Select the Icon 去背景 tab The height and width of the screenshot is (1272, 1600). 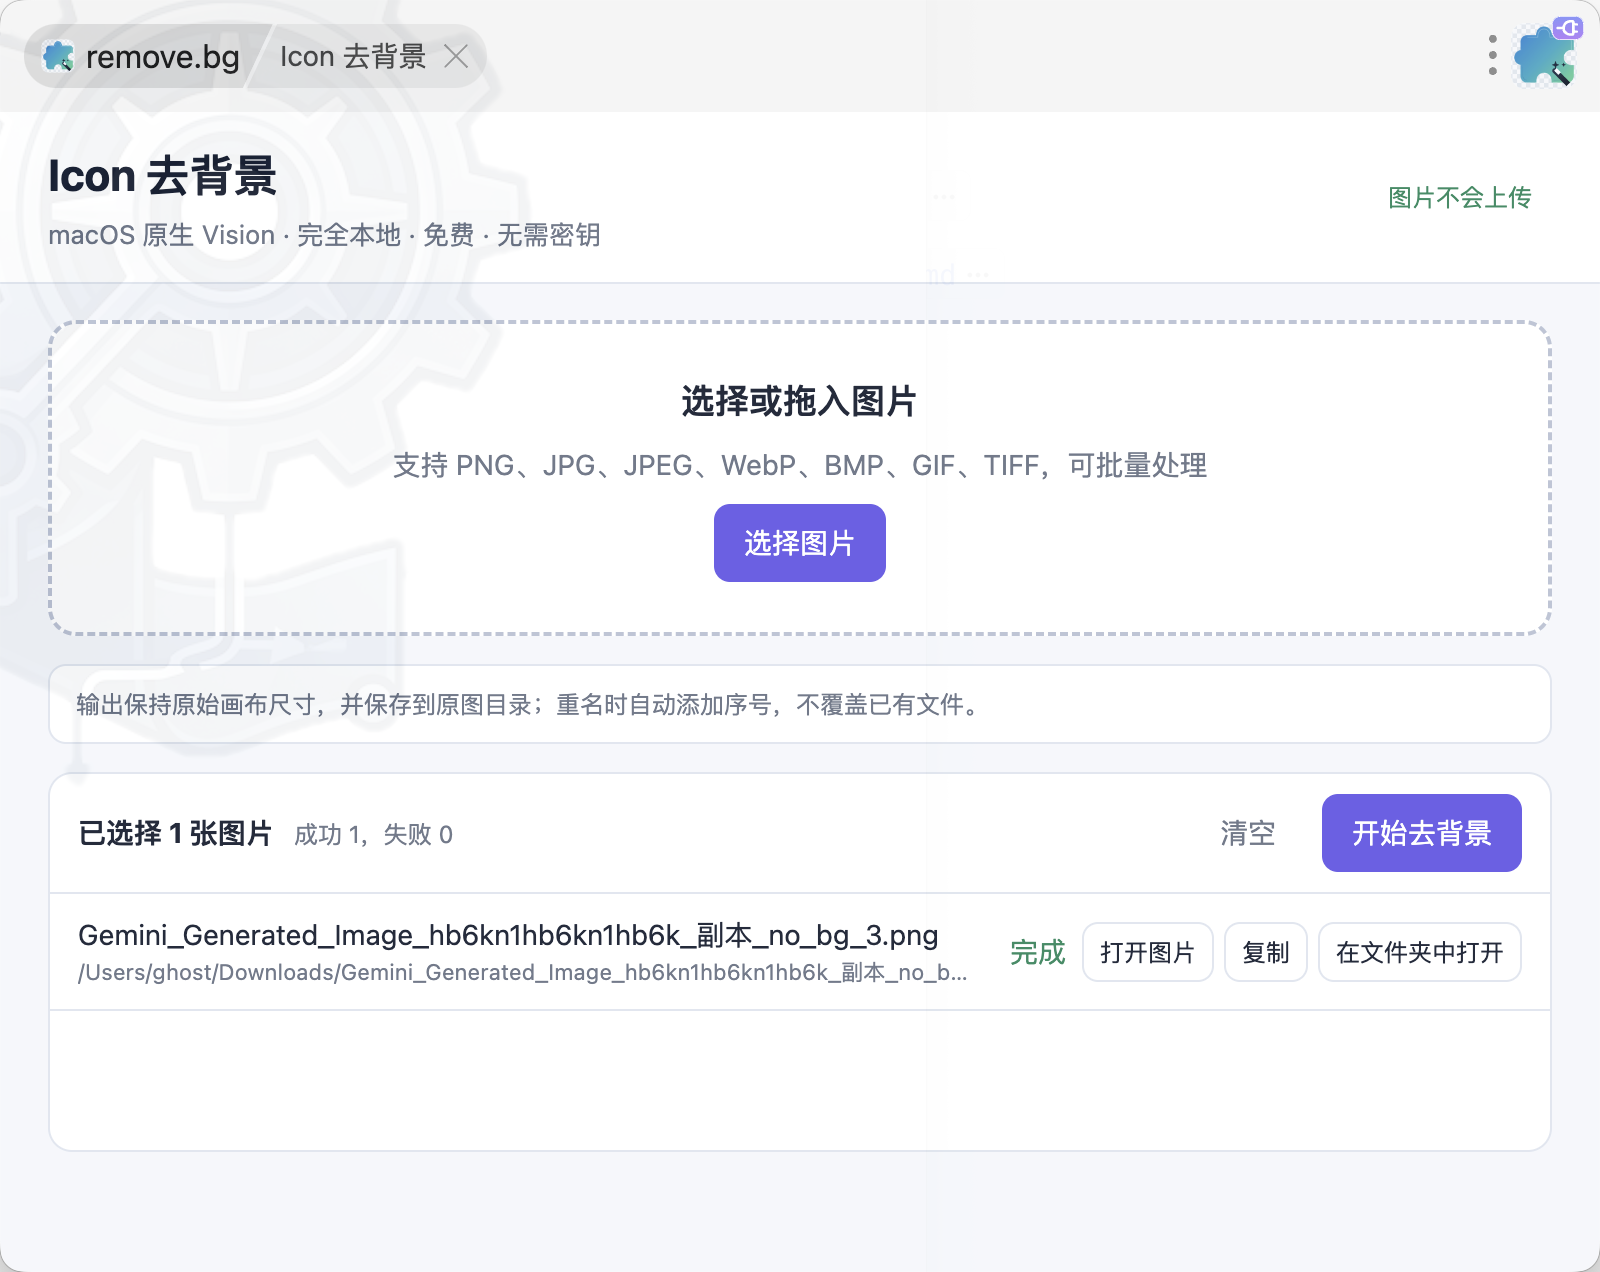353,57
